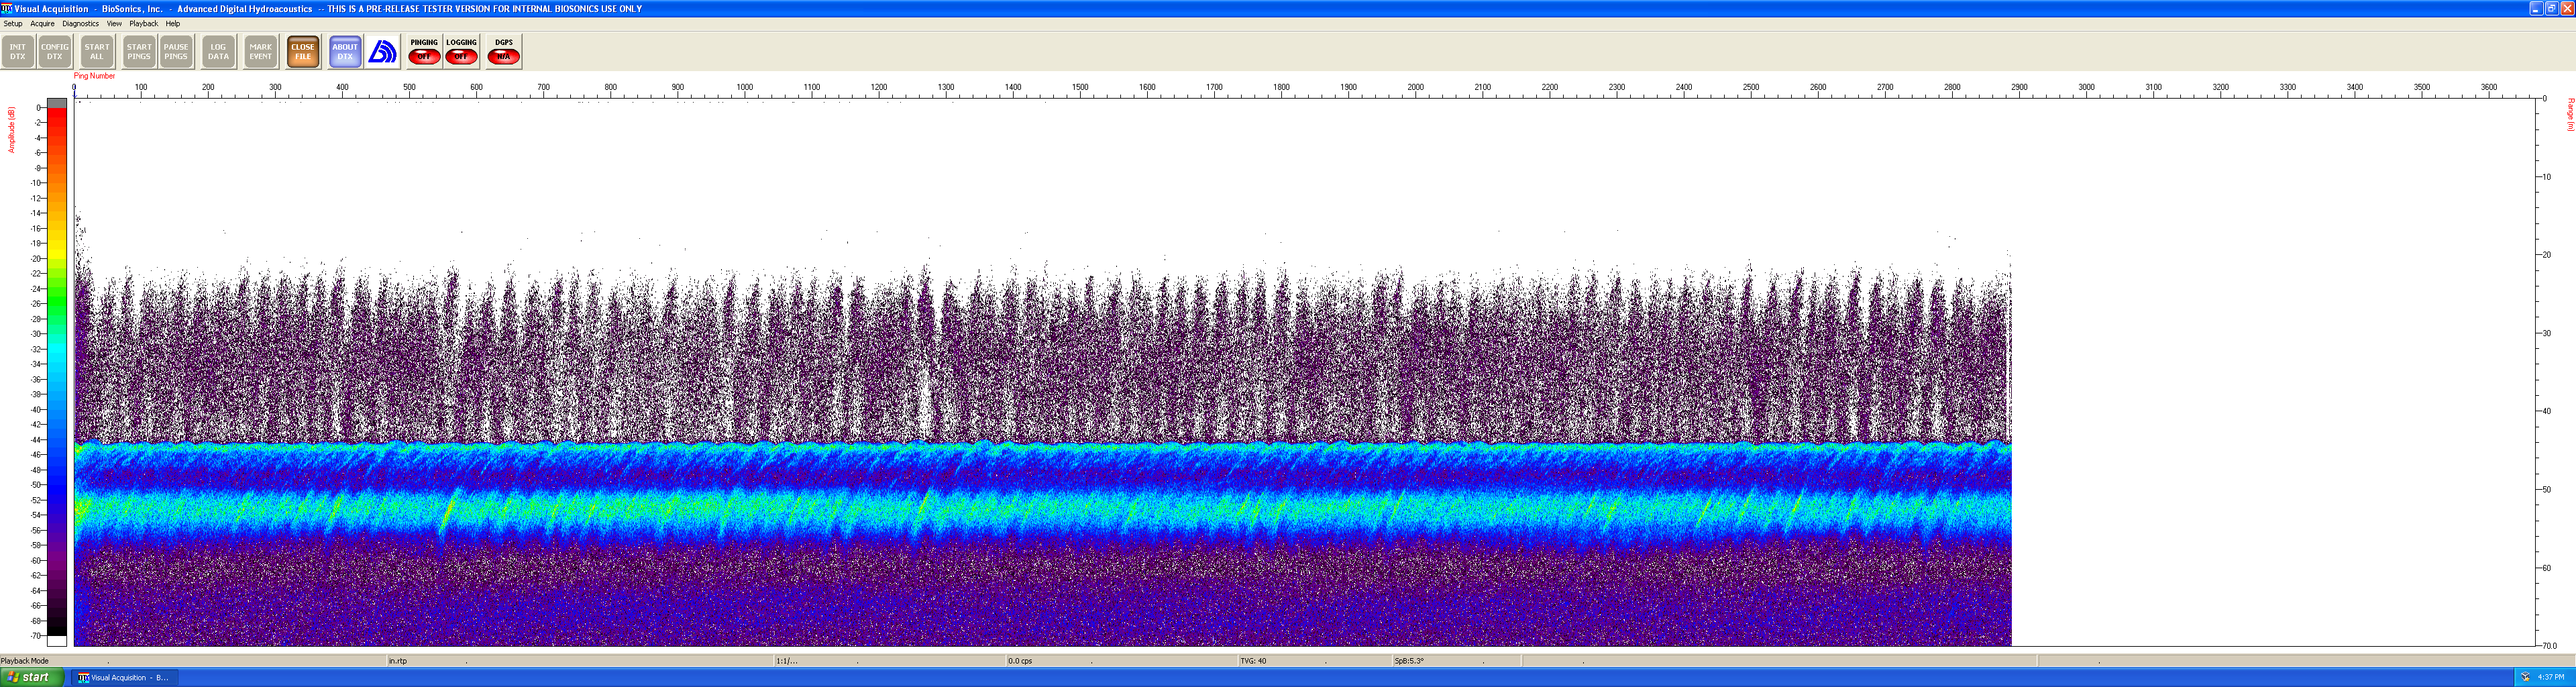This screenshot has height=687, width=2576.
Task: Select Visual Acquisition taskbar button
Action: coord(124,678)
